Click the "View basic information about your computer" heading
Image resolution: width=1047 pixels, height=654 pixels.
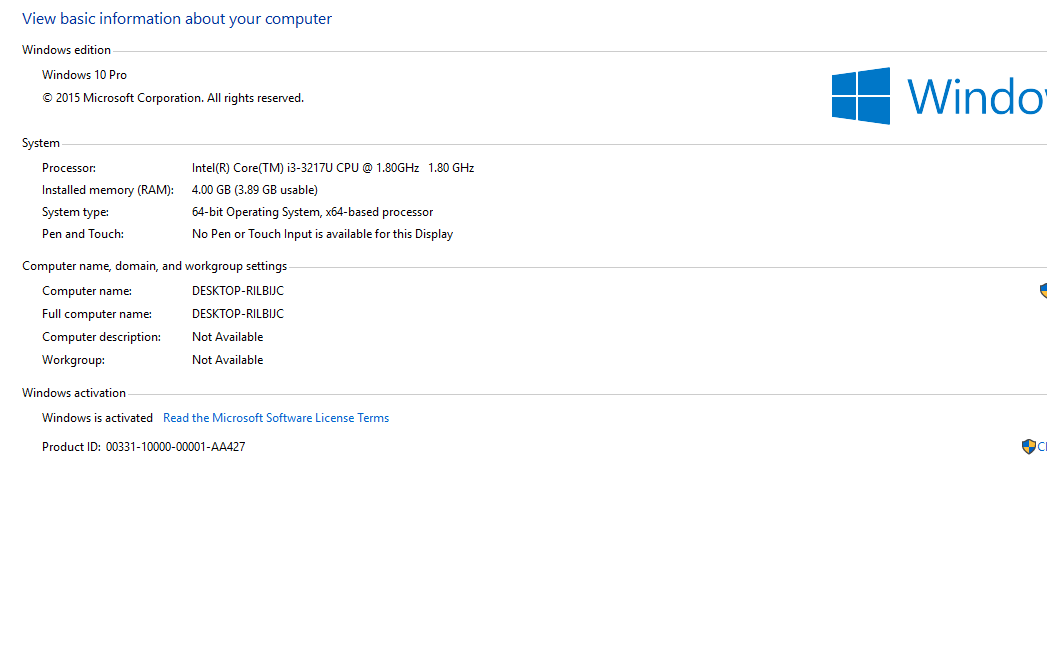(177, 19)
